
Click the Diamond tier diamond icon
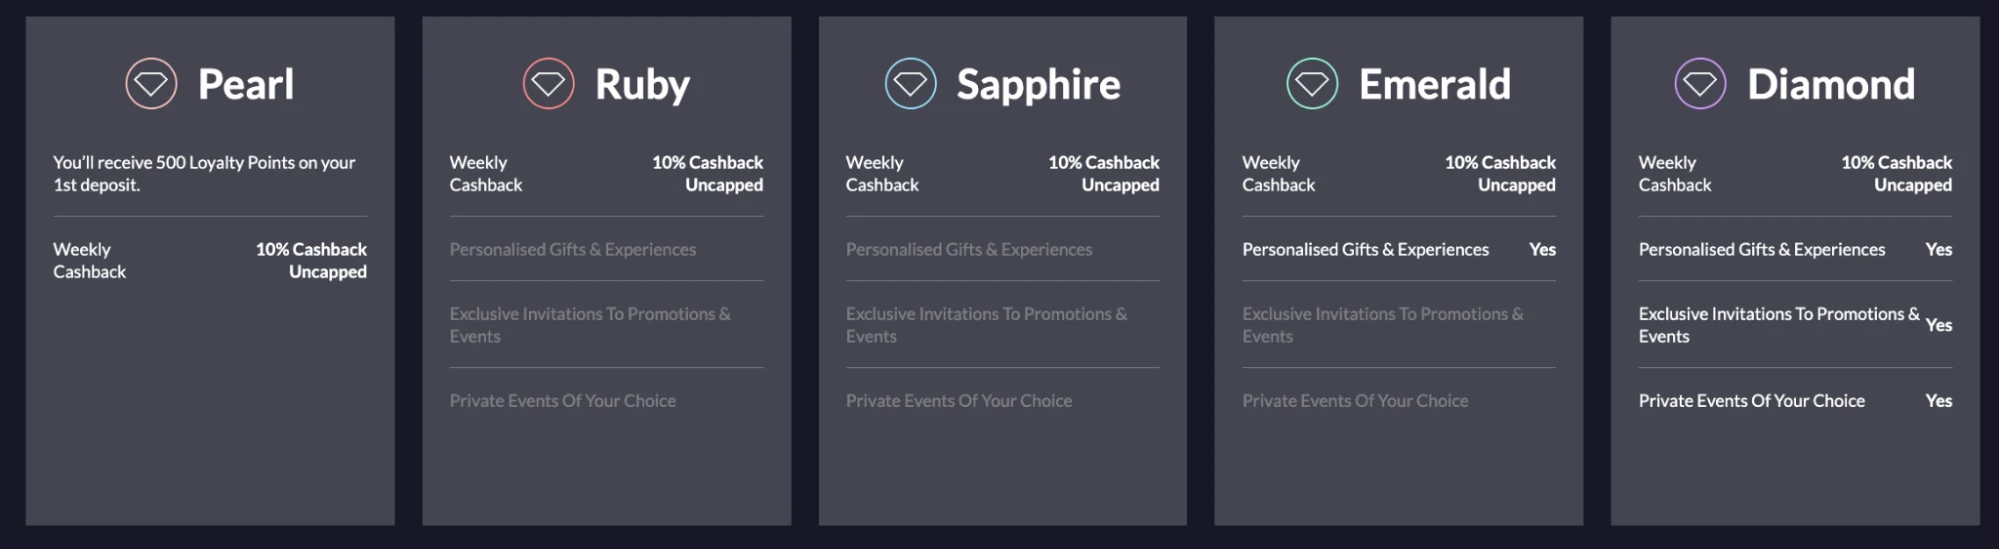point(1700,84)
